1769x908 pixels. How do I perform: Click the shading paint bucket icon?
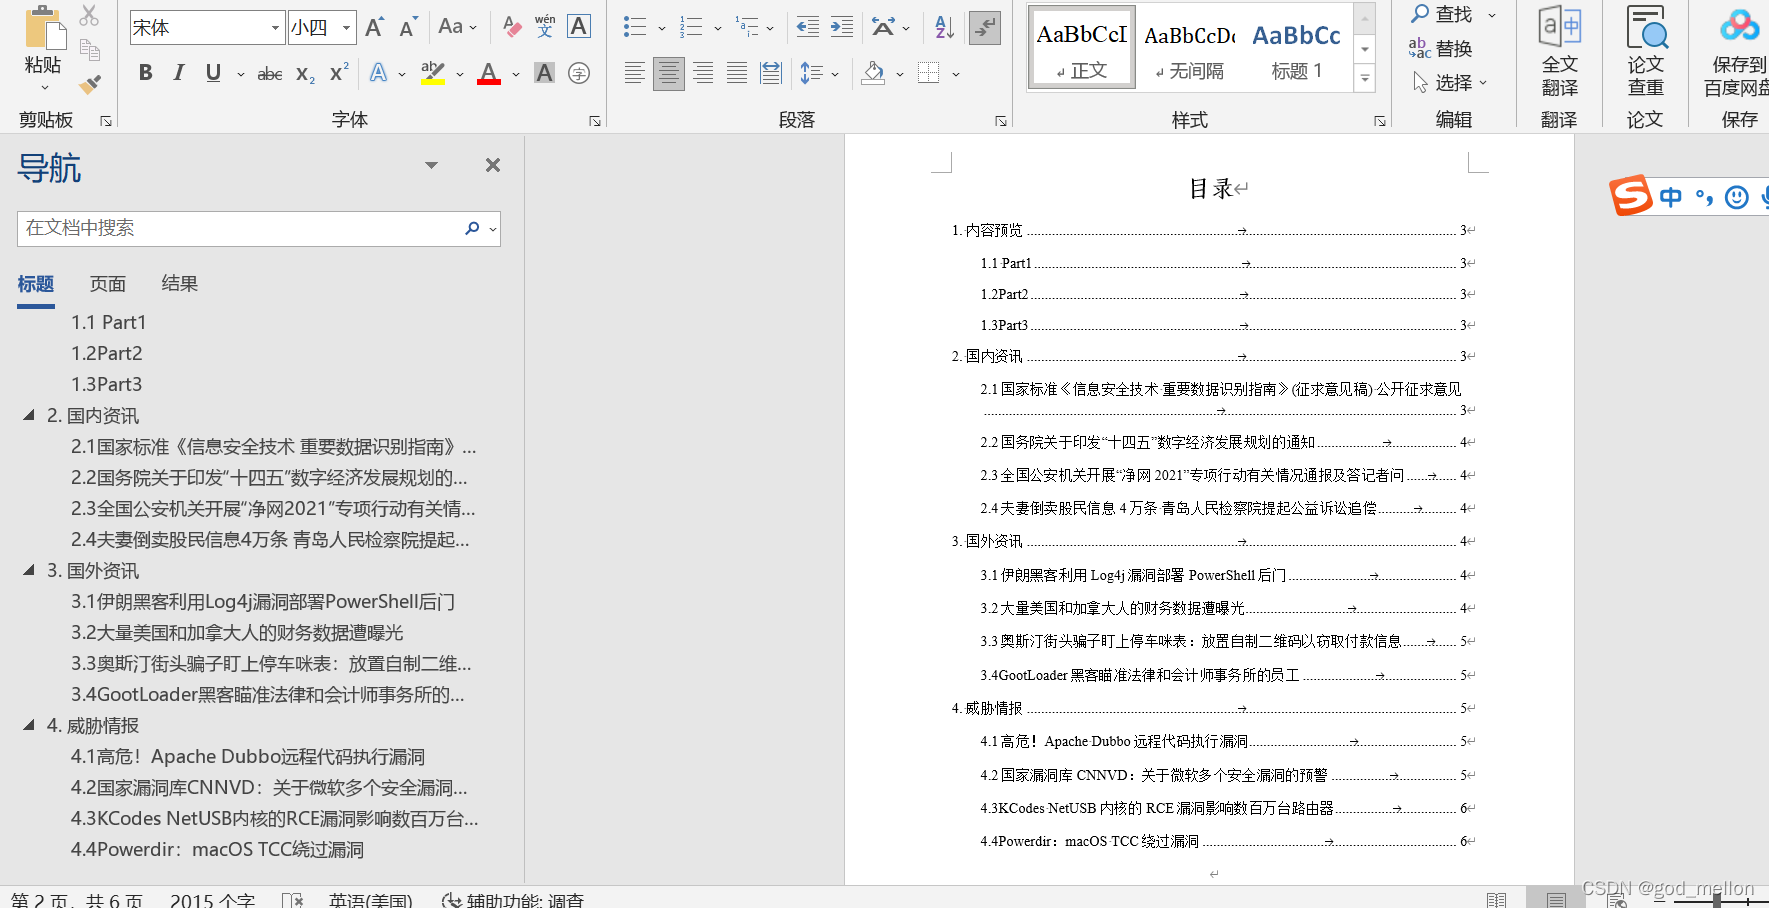pyautogui.click(x=874, y=73)
